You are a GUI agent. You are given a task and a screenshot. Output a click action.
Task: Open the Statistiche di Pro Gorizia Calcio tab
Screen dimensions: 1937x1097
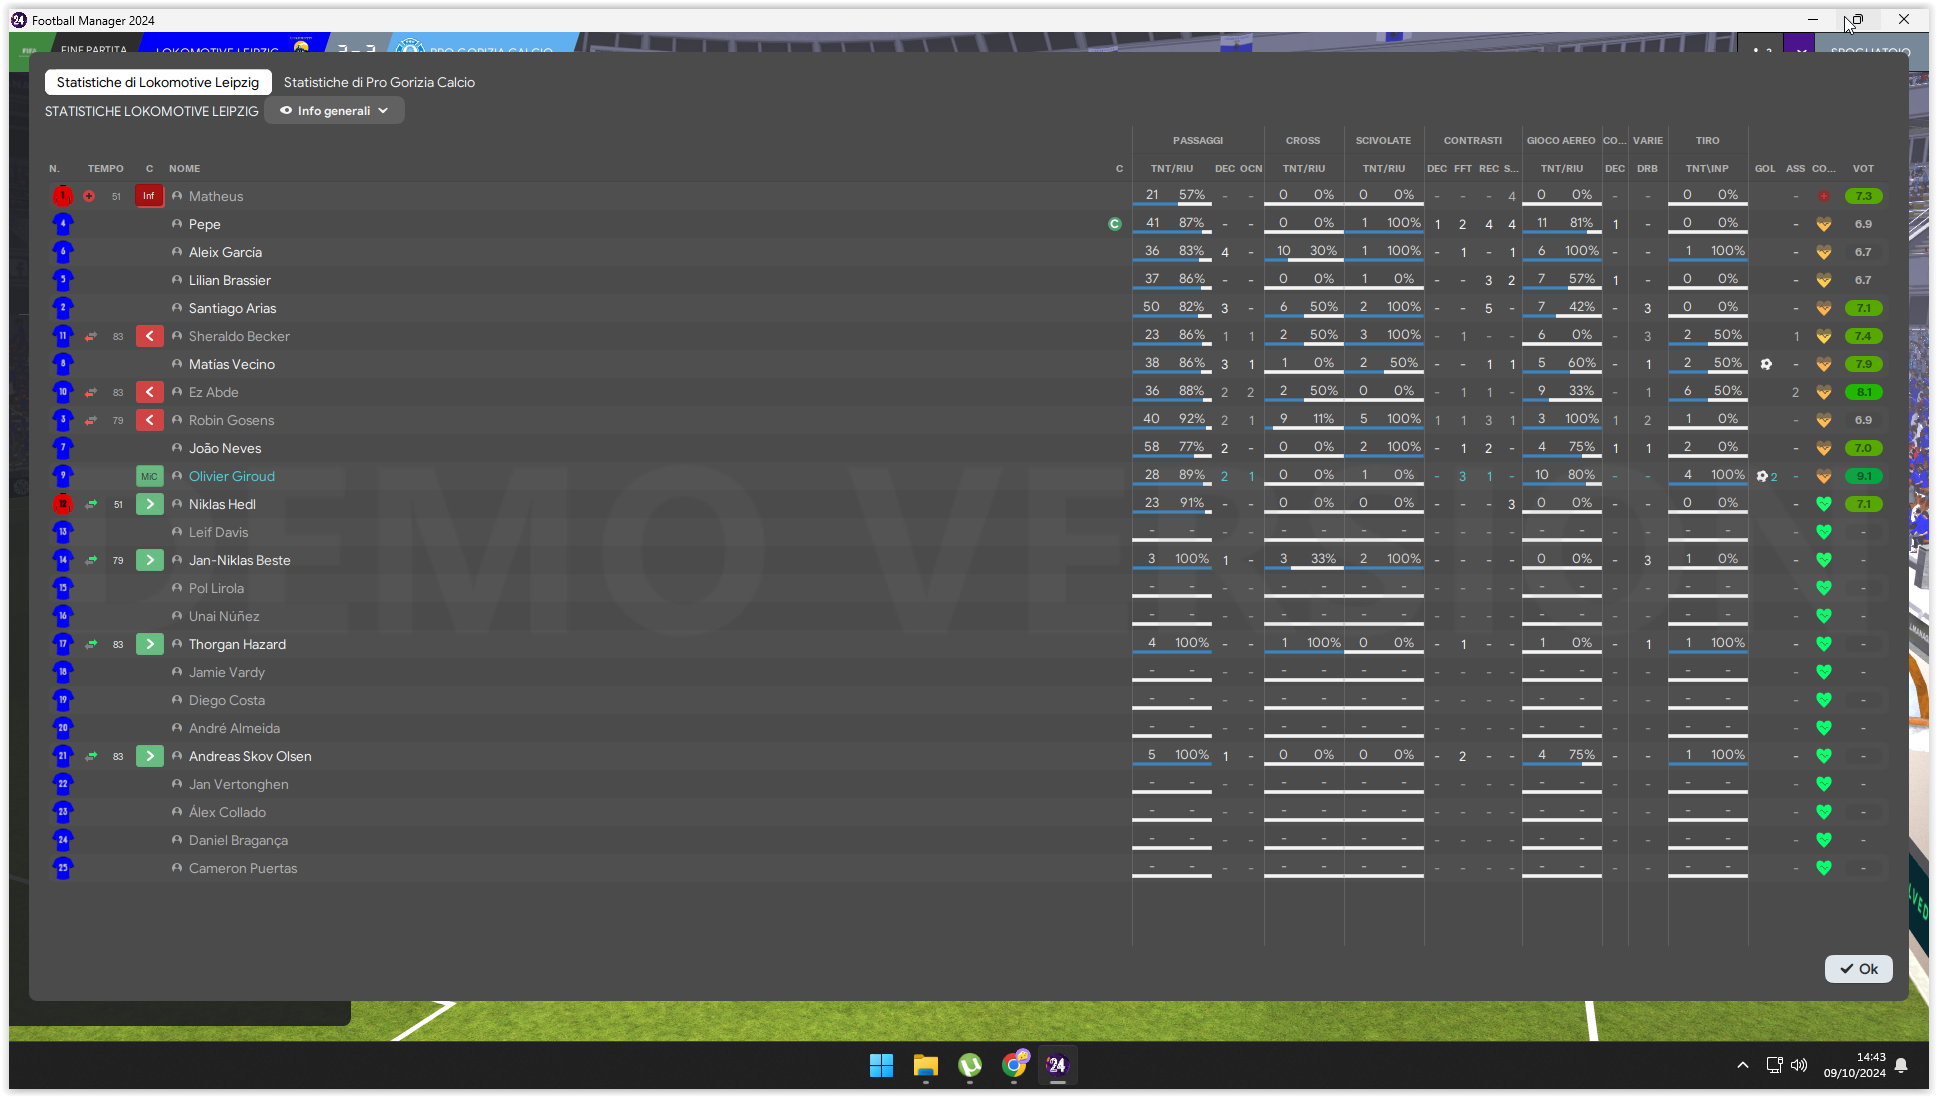(379, 82)
